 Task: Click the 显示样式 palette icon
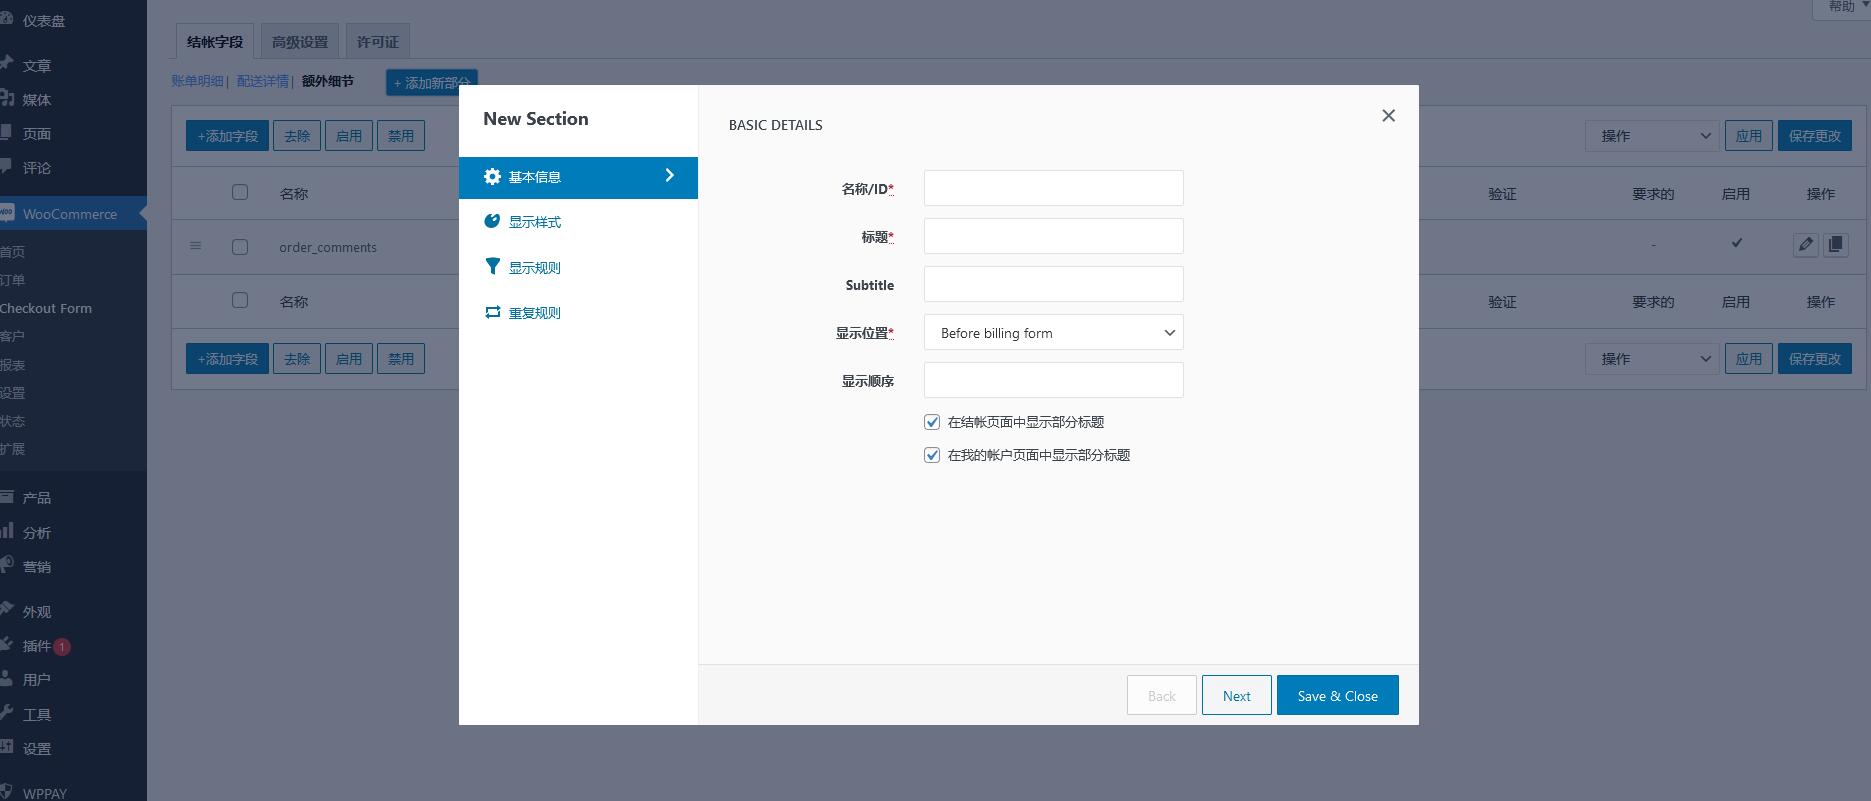pos(492,221)
